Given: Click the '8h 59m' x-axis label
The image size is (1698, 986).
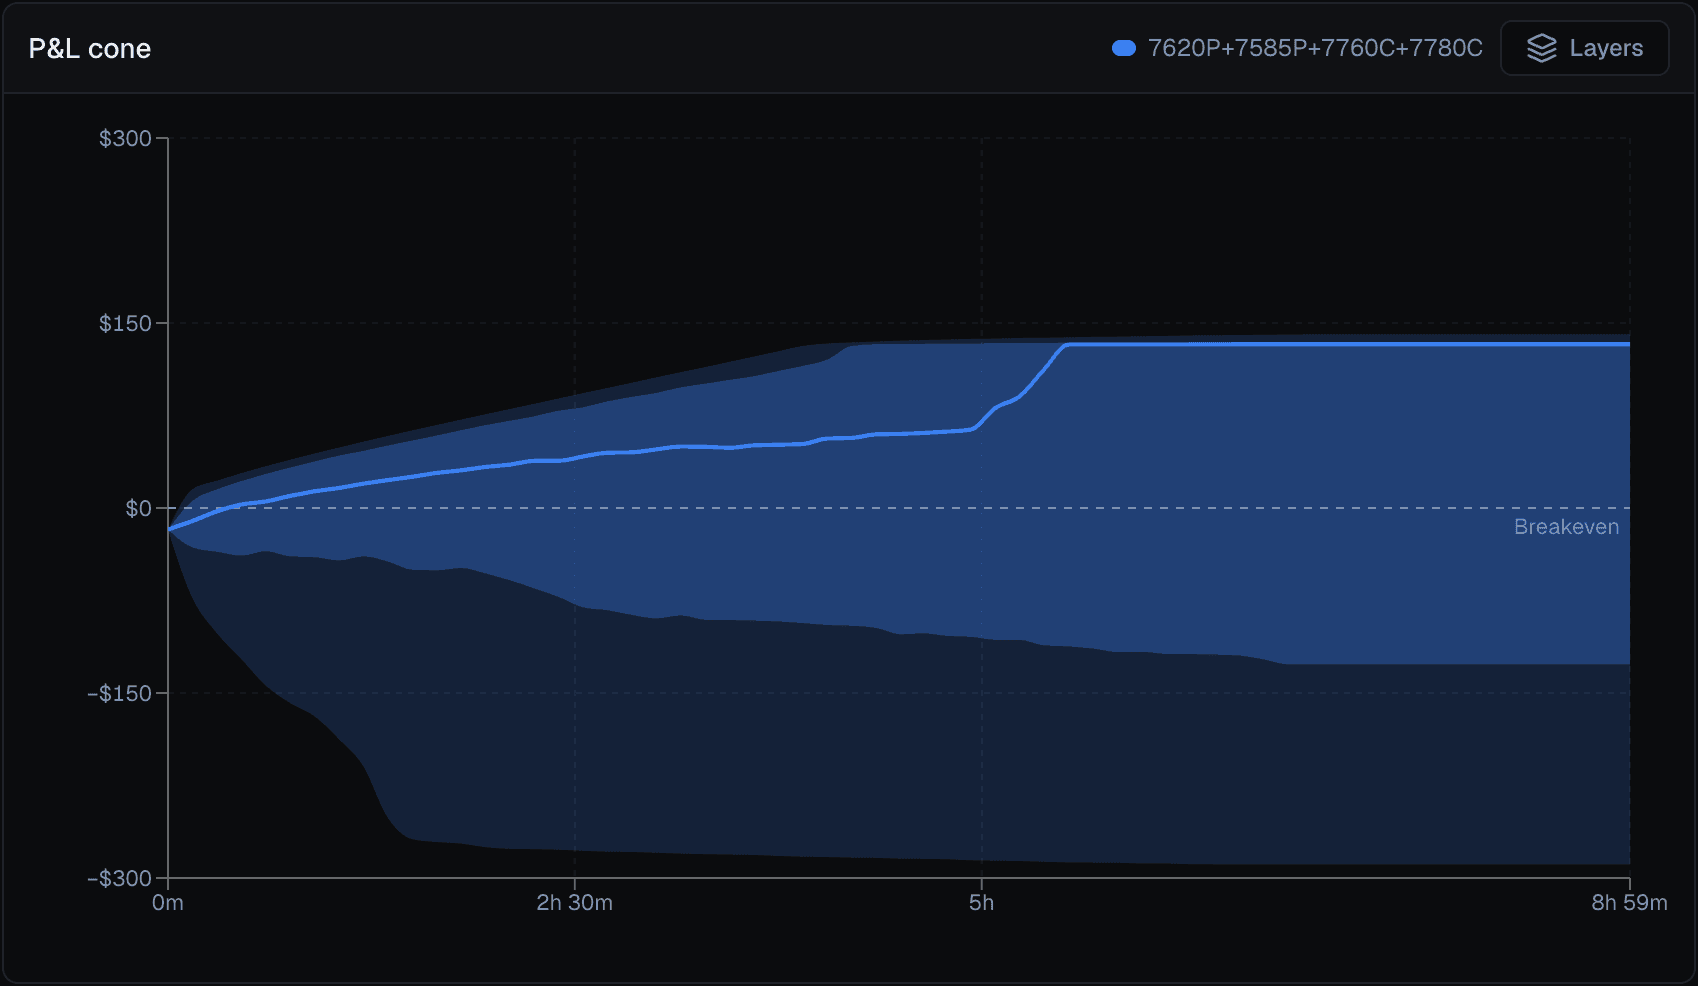Looking at the screenshot, I should [x=1629, y=903].
